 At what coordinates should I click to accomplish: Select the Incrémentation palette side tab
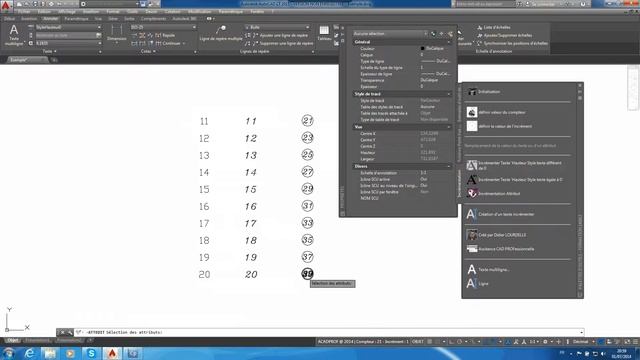click(x=459, y=184)
